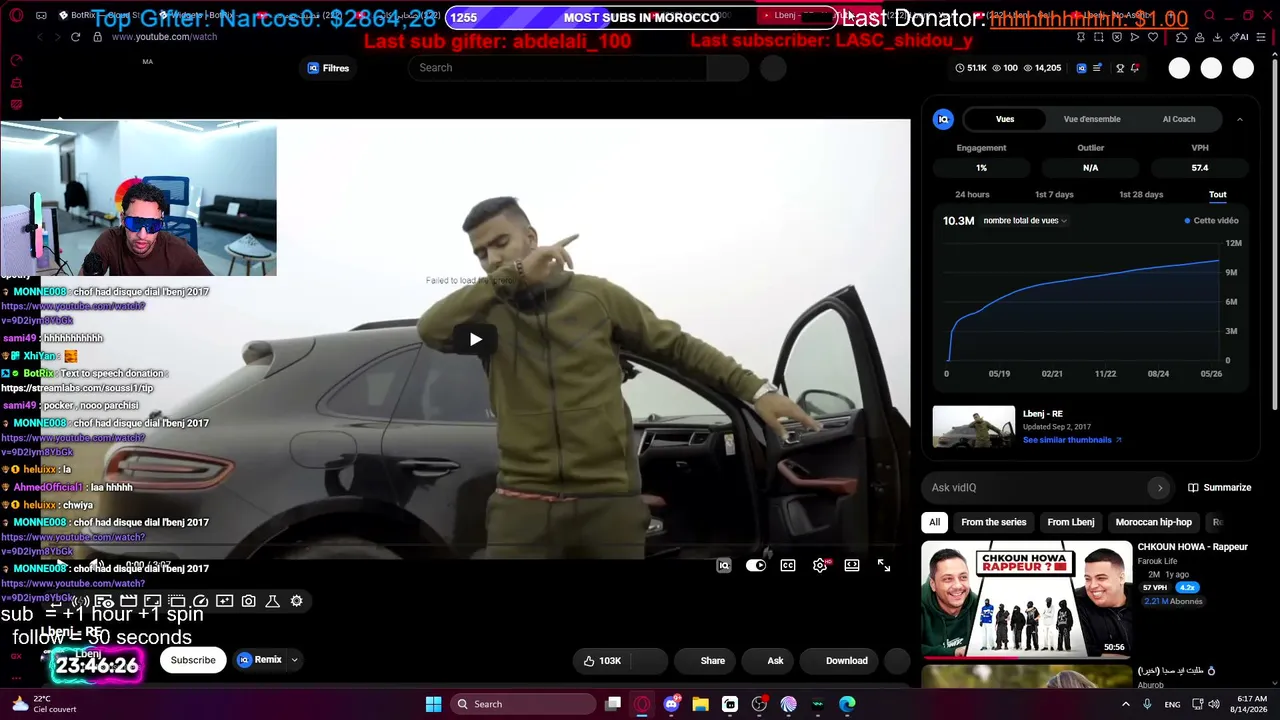Screen dimensions: 1280x720
Task: Open the nombre total de vues dropdown
Action: [1025, 221]
